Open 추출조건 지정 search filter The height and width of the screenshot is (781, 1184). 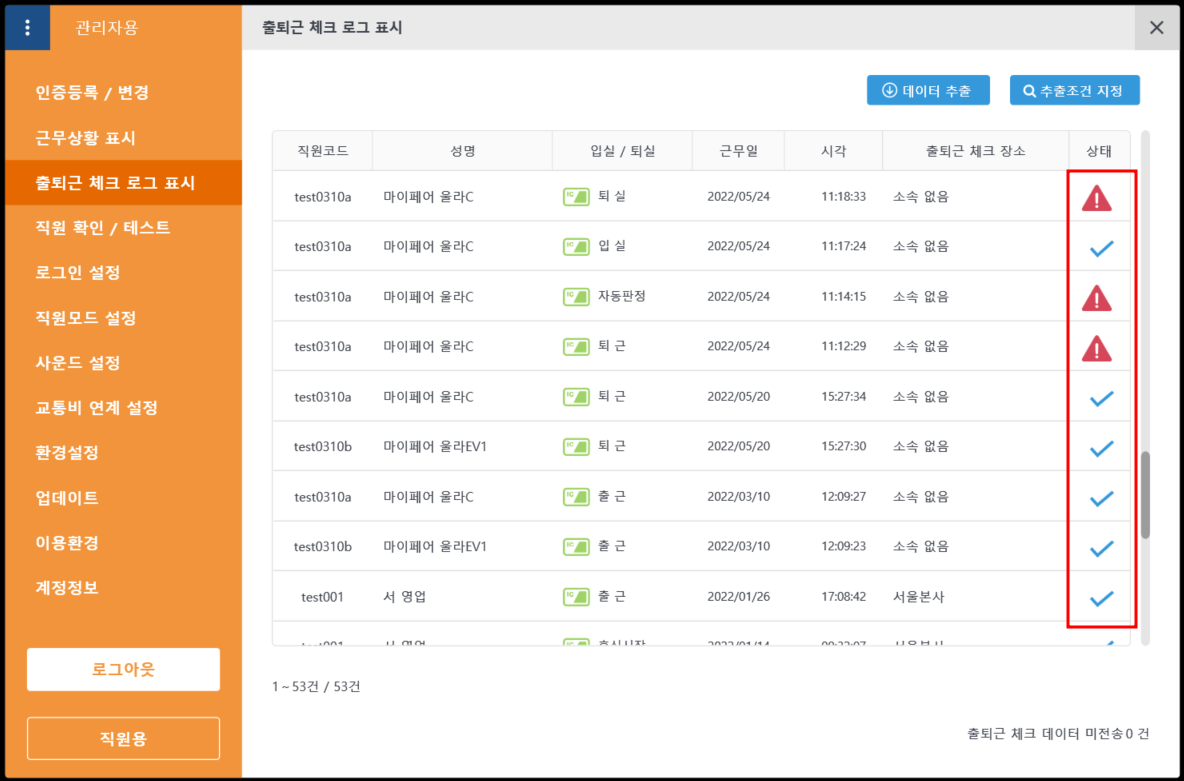click(x=1074, y=91)
